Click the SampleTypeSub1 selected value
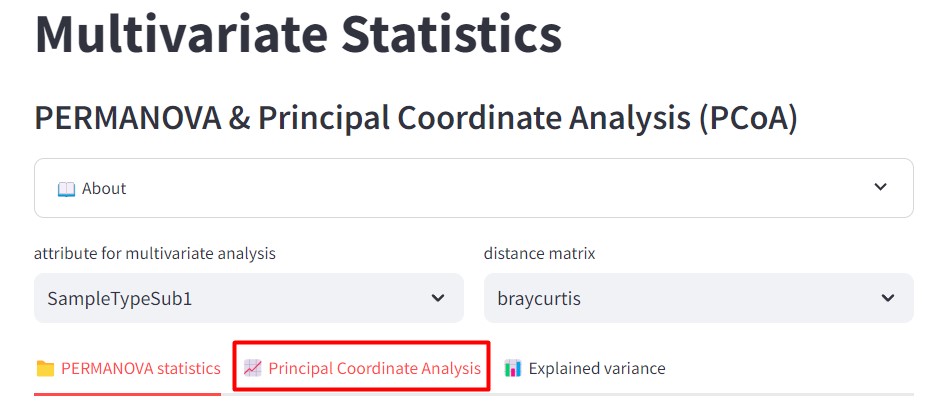Screen dimensions: 947x405 coord(120,298)
